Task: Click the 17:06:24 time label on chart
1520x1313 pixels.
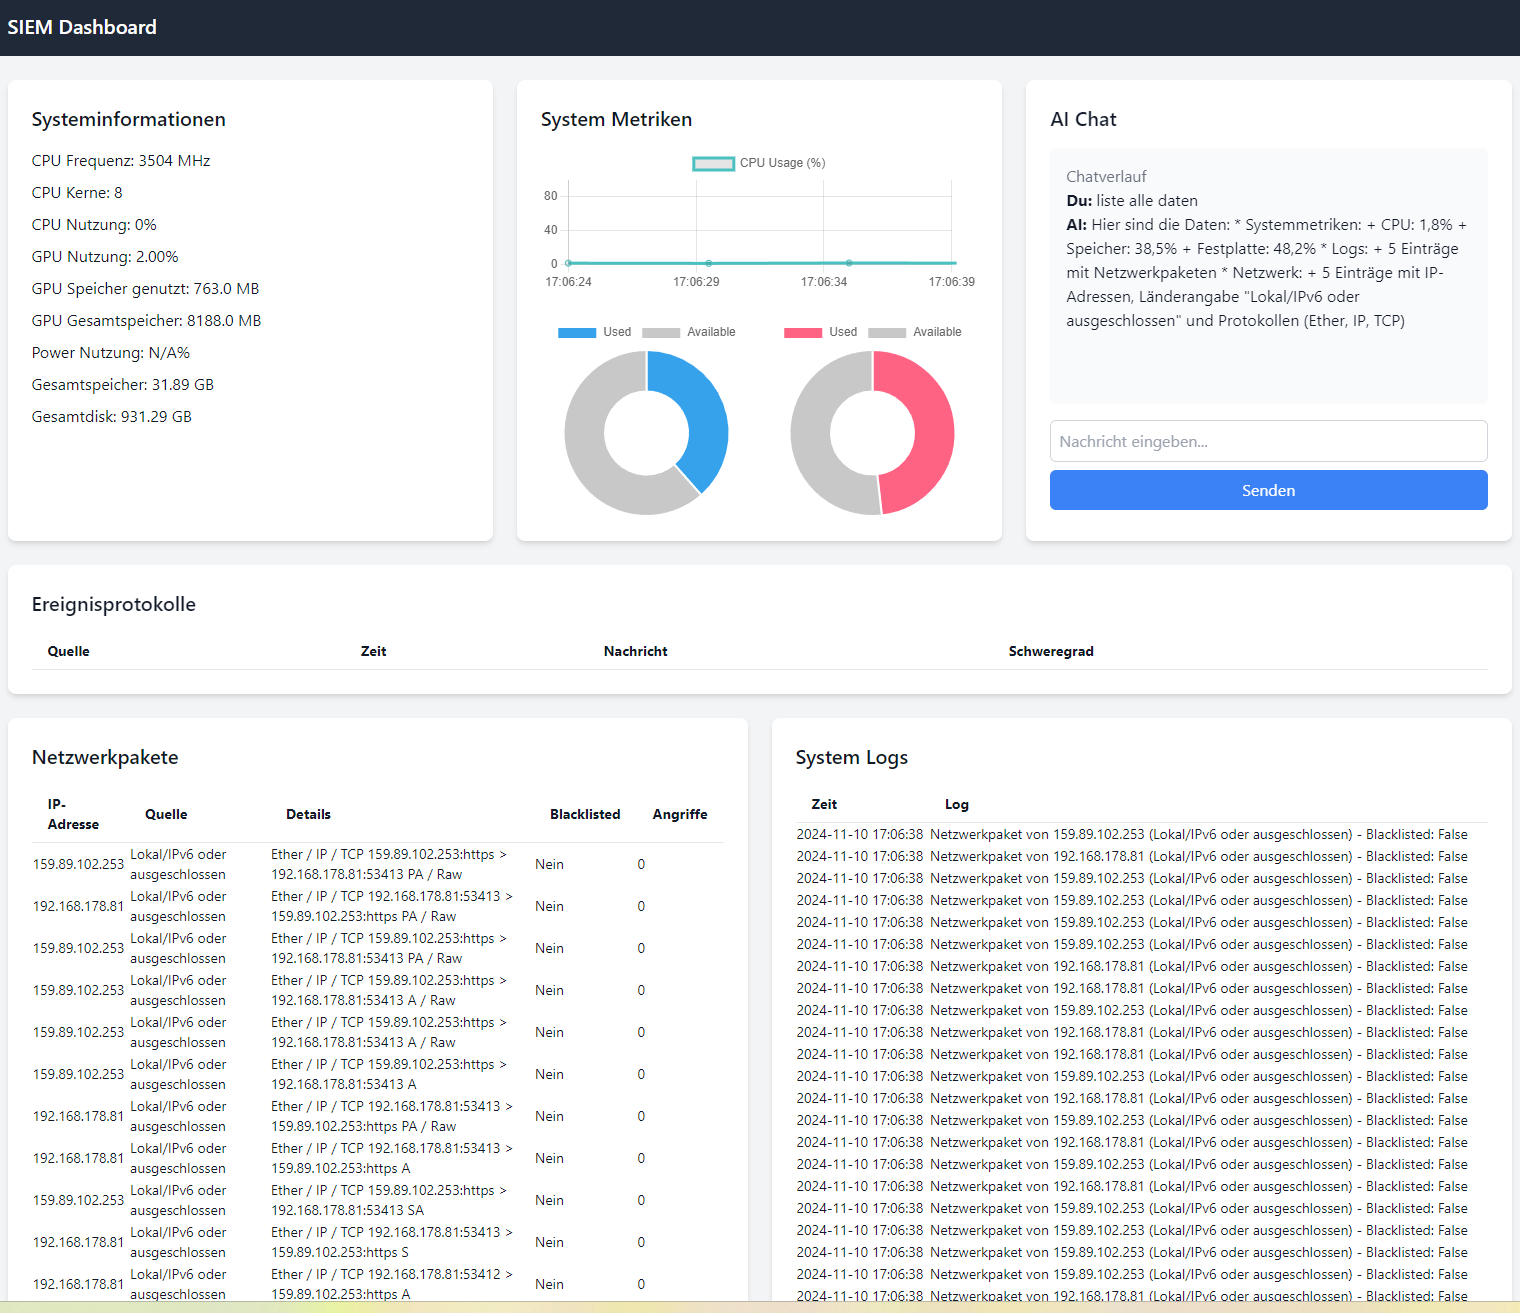Action: click(568, 282)
